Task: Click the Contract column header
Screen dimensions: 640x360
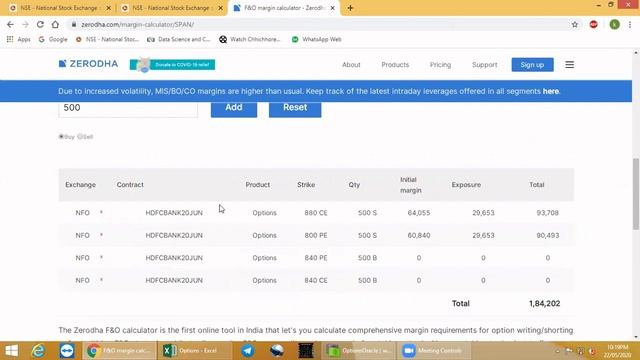Action: [130, 184]
